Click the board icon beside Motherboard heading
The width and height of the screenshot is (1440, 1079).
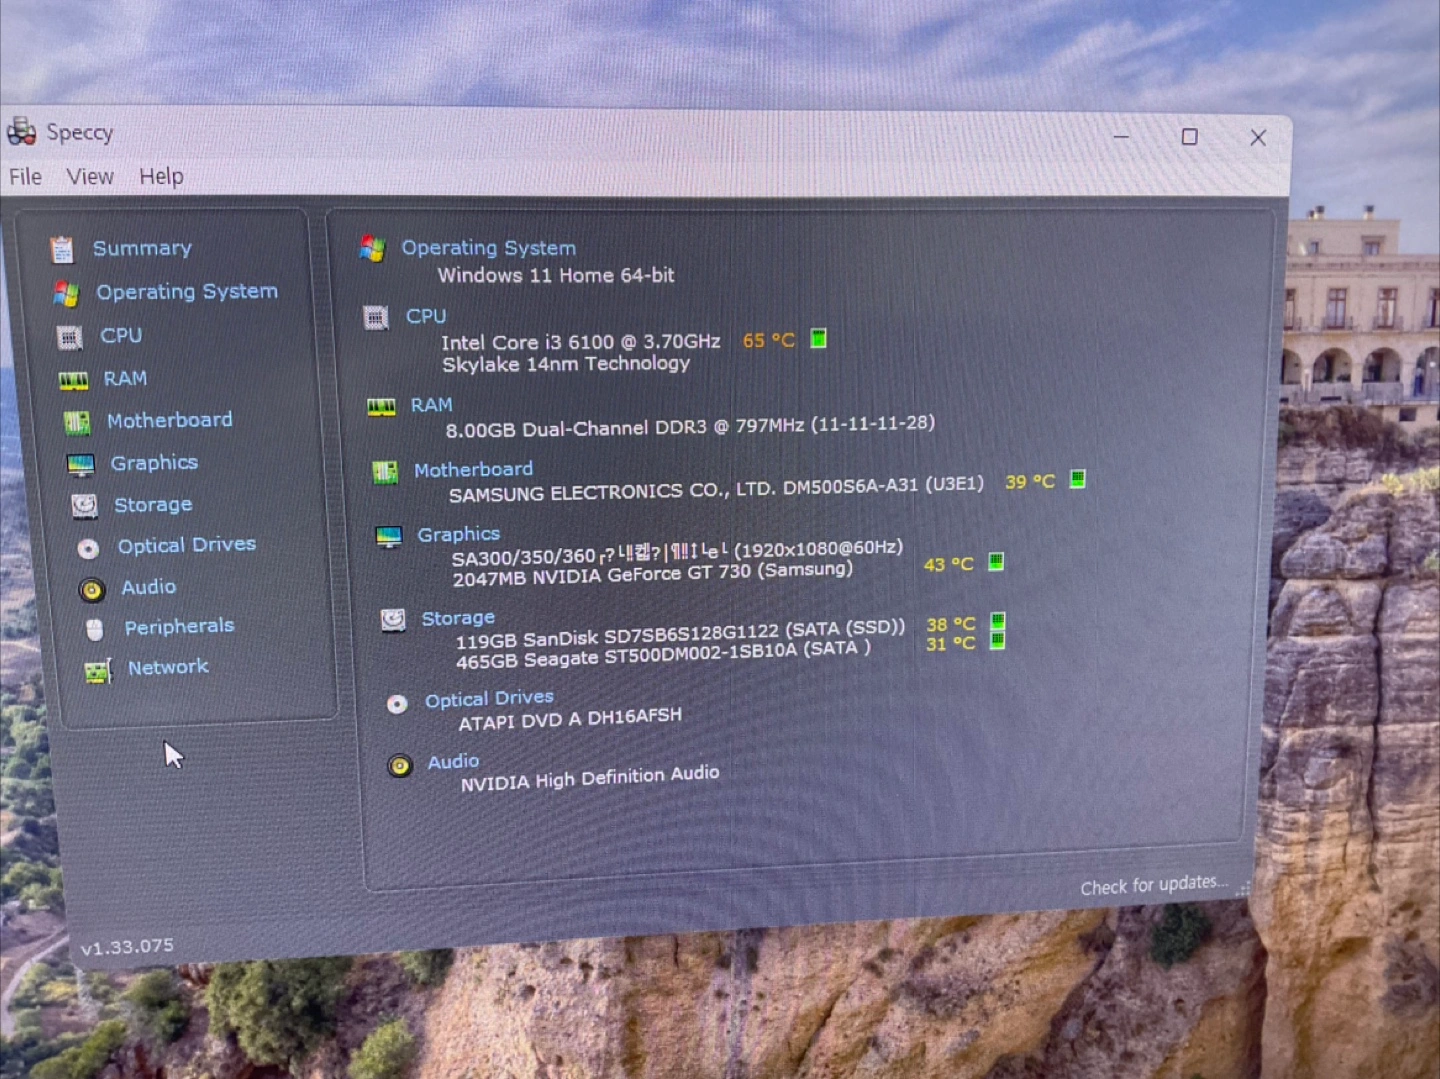click(x=385, y=472)
